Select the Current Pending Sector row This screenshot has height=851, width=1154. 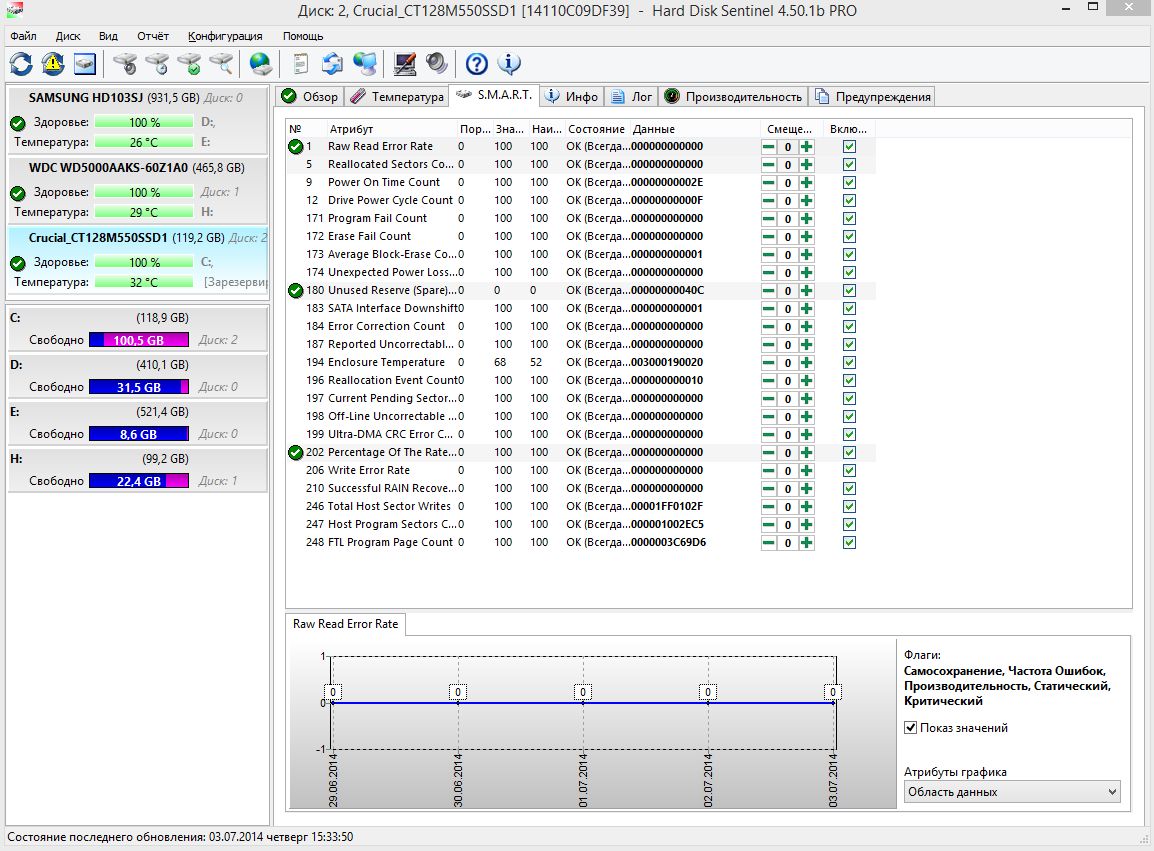580,398
